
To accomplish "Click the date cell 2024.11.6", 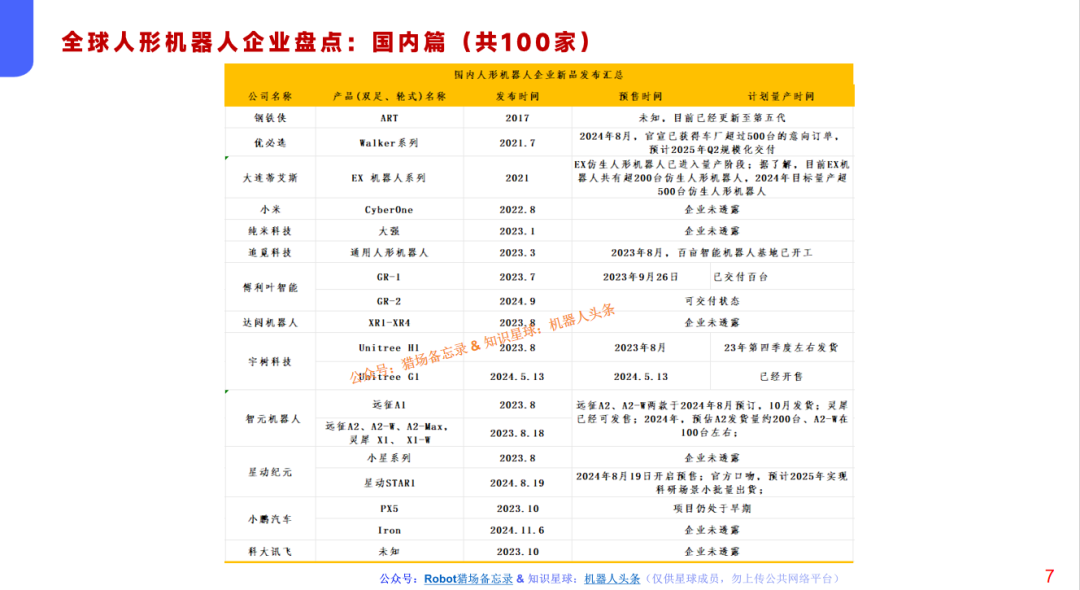I will (x=517, y=530).
